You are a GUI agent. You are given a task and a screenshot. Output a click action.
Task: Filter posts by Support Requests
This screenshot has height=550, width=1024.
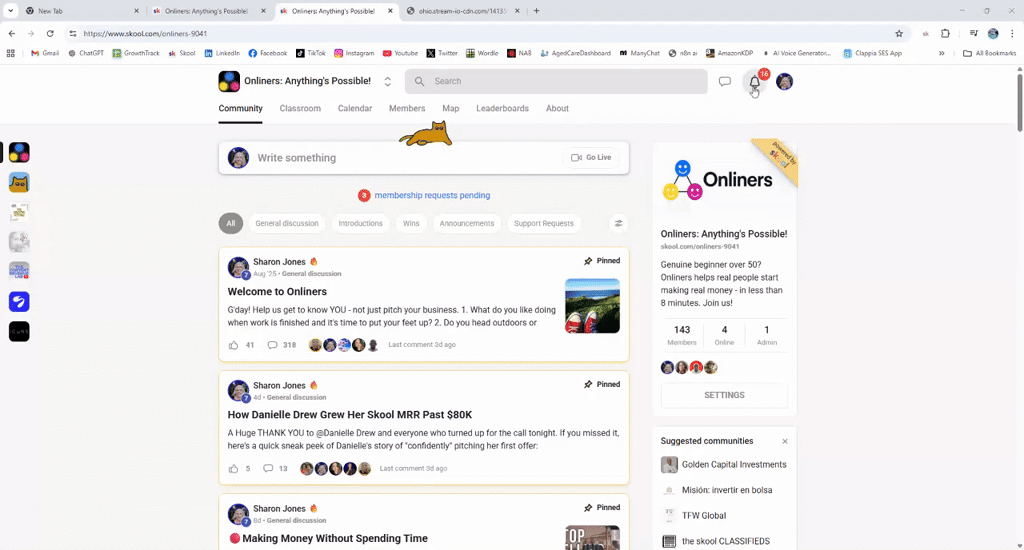click(x=543, y=223)
